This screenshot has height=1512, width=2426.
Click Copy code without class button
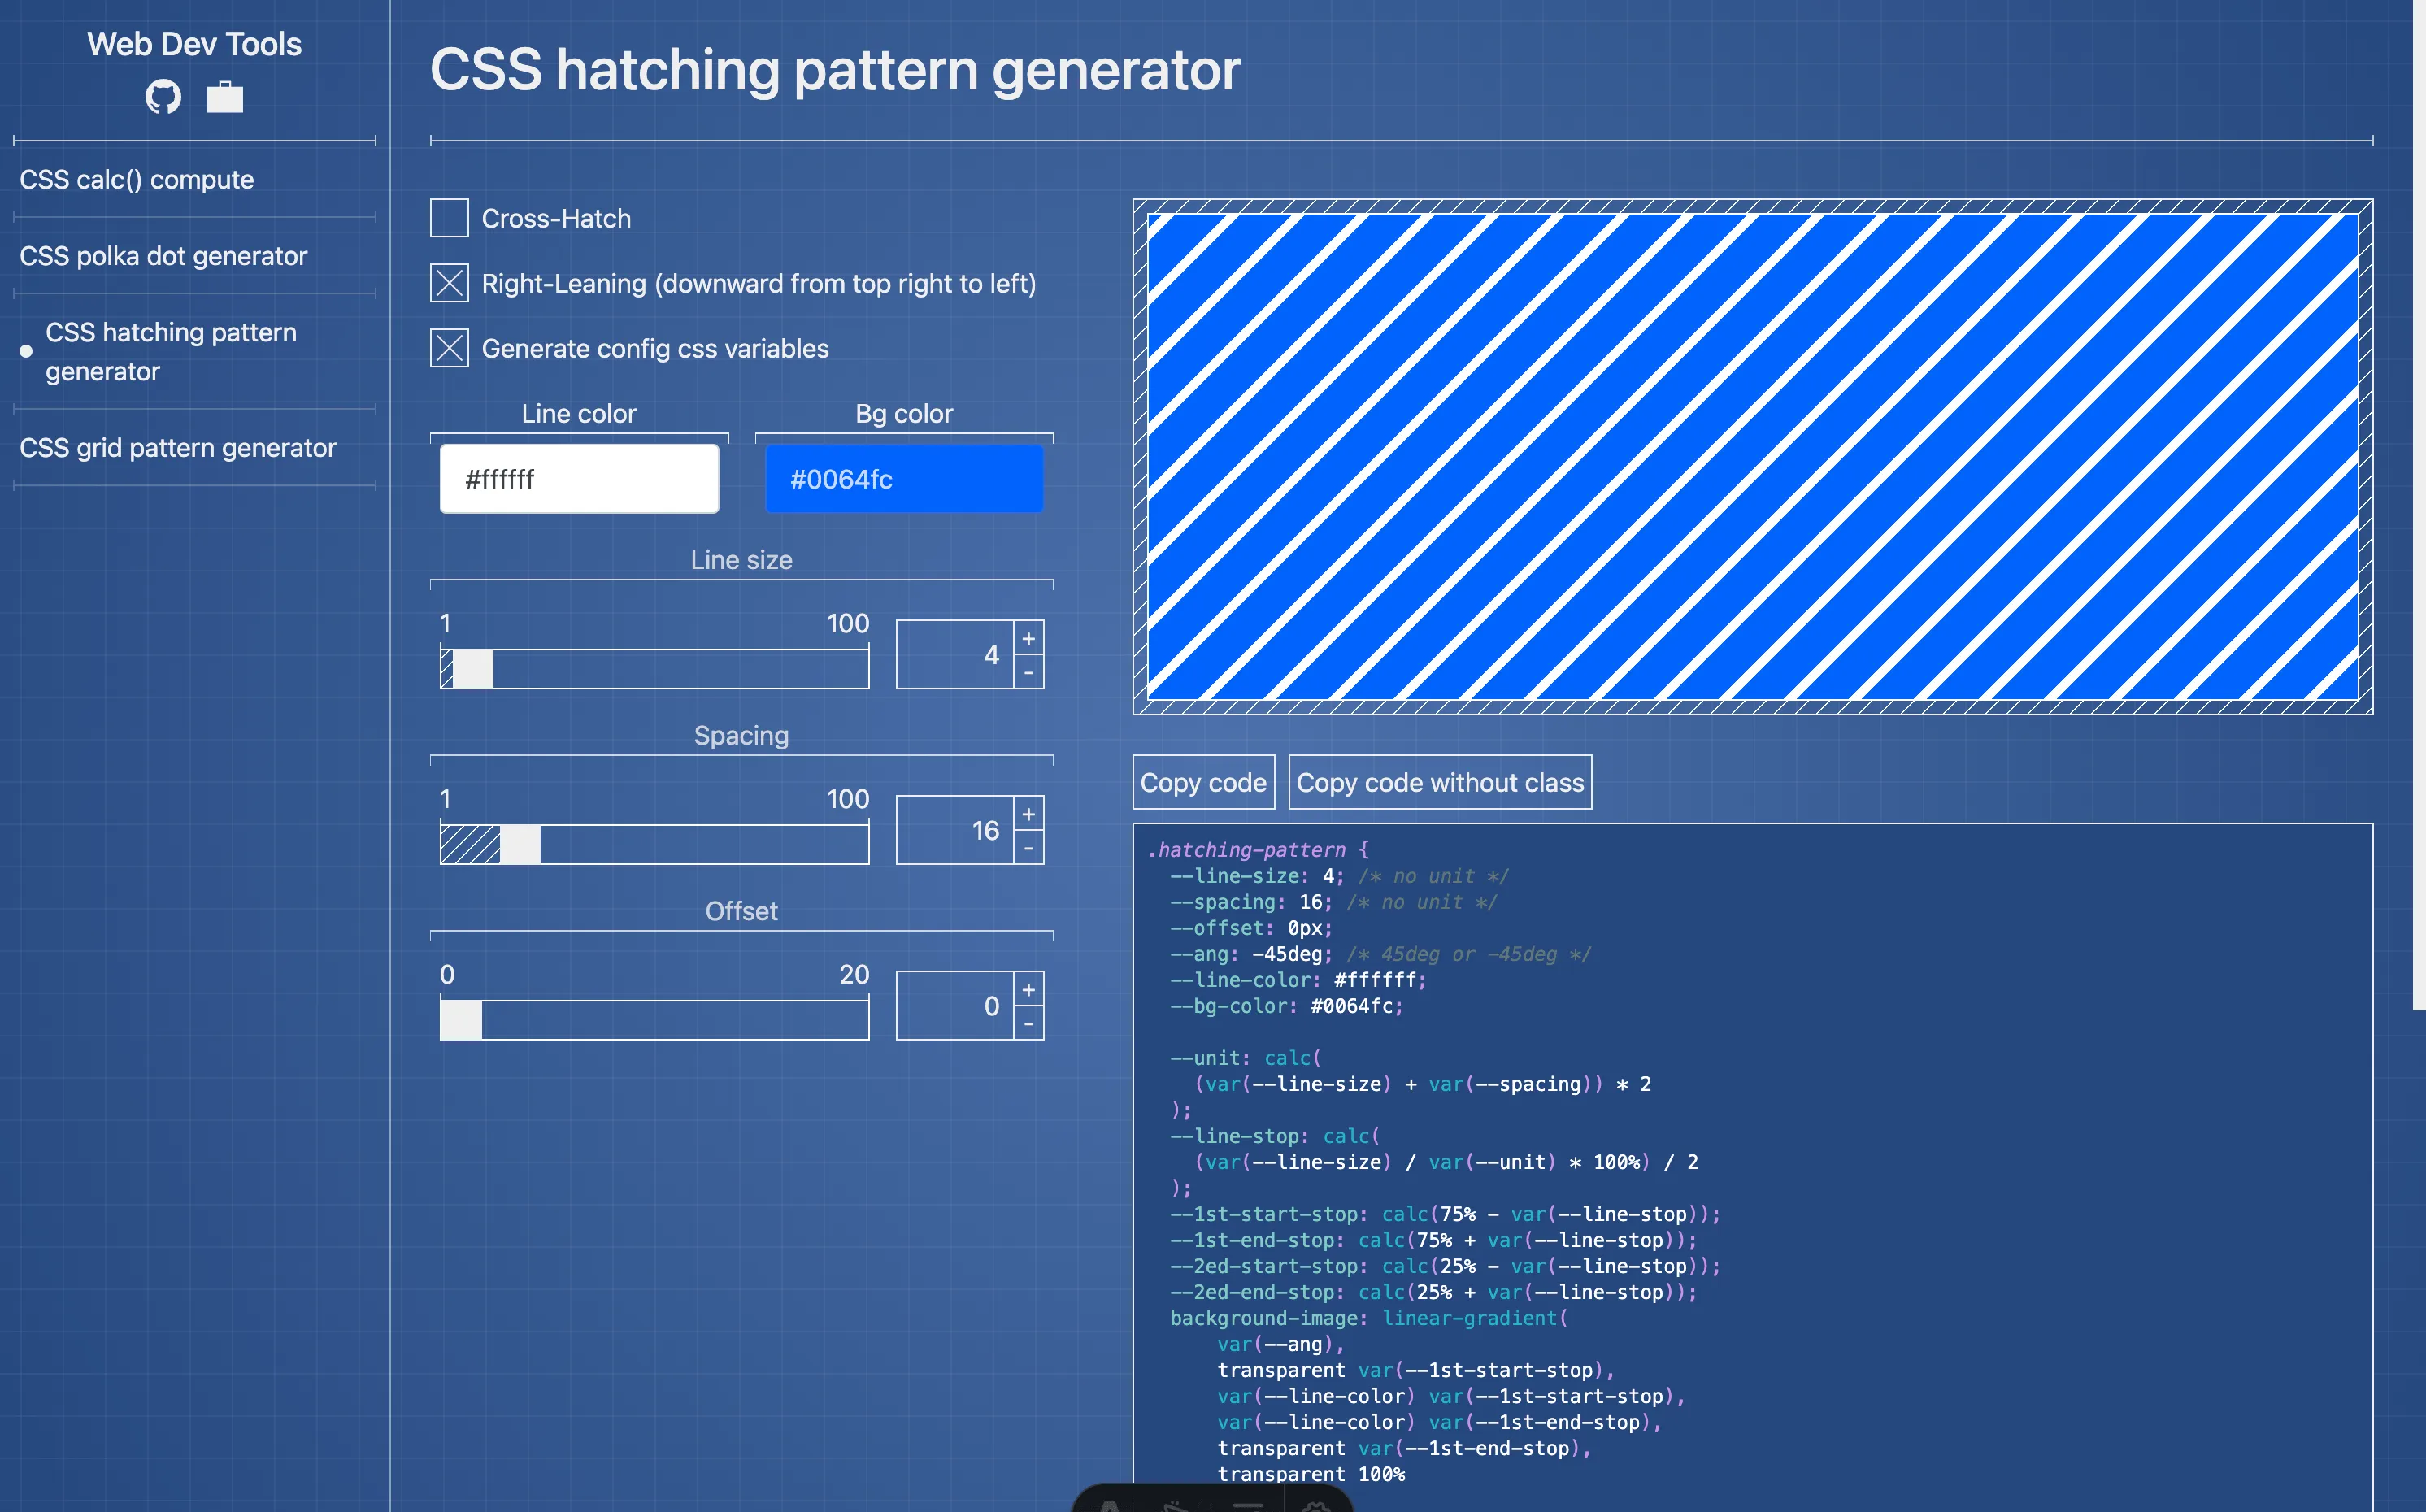pyautogui.click(x=1440, y=782)
